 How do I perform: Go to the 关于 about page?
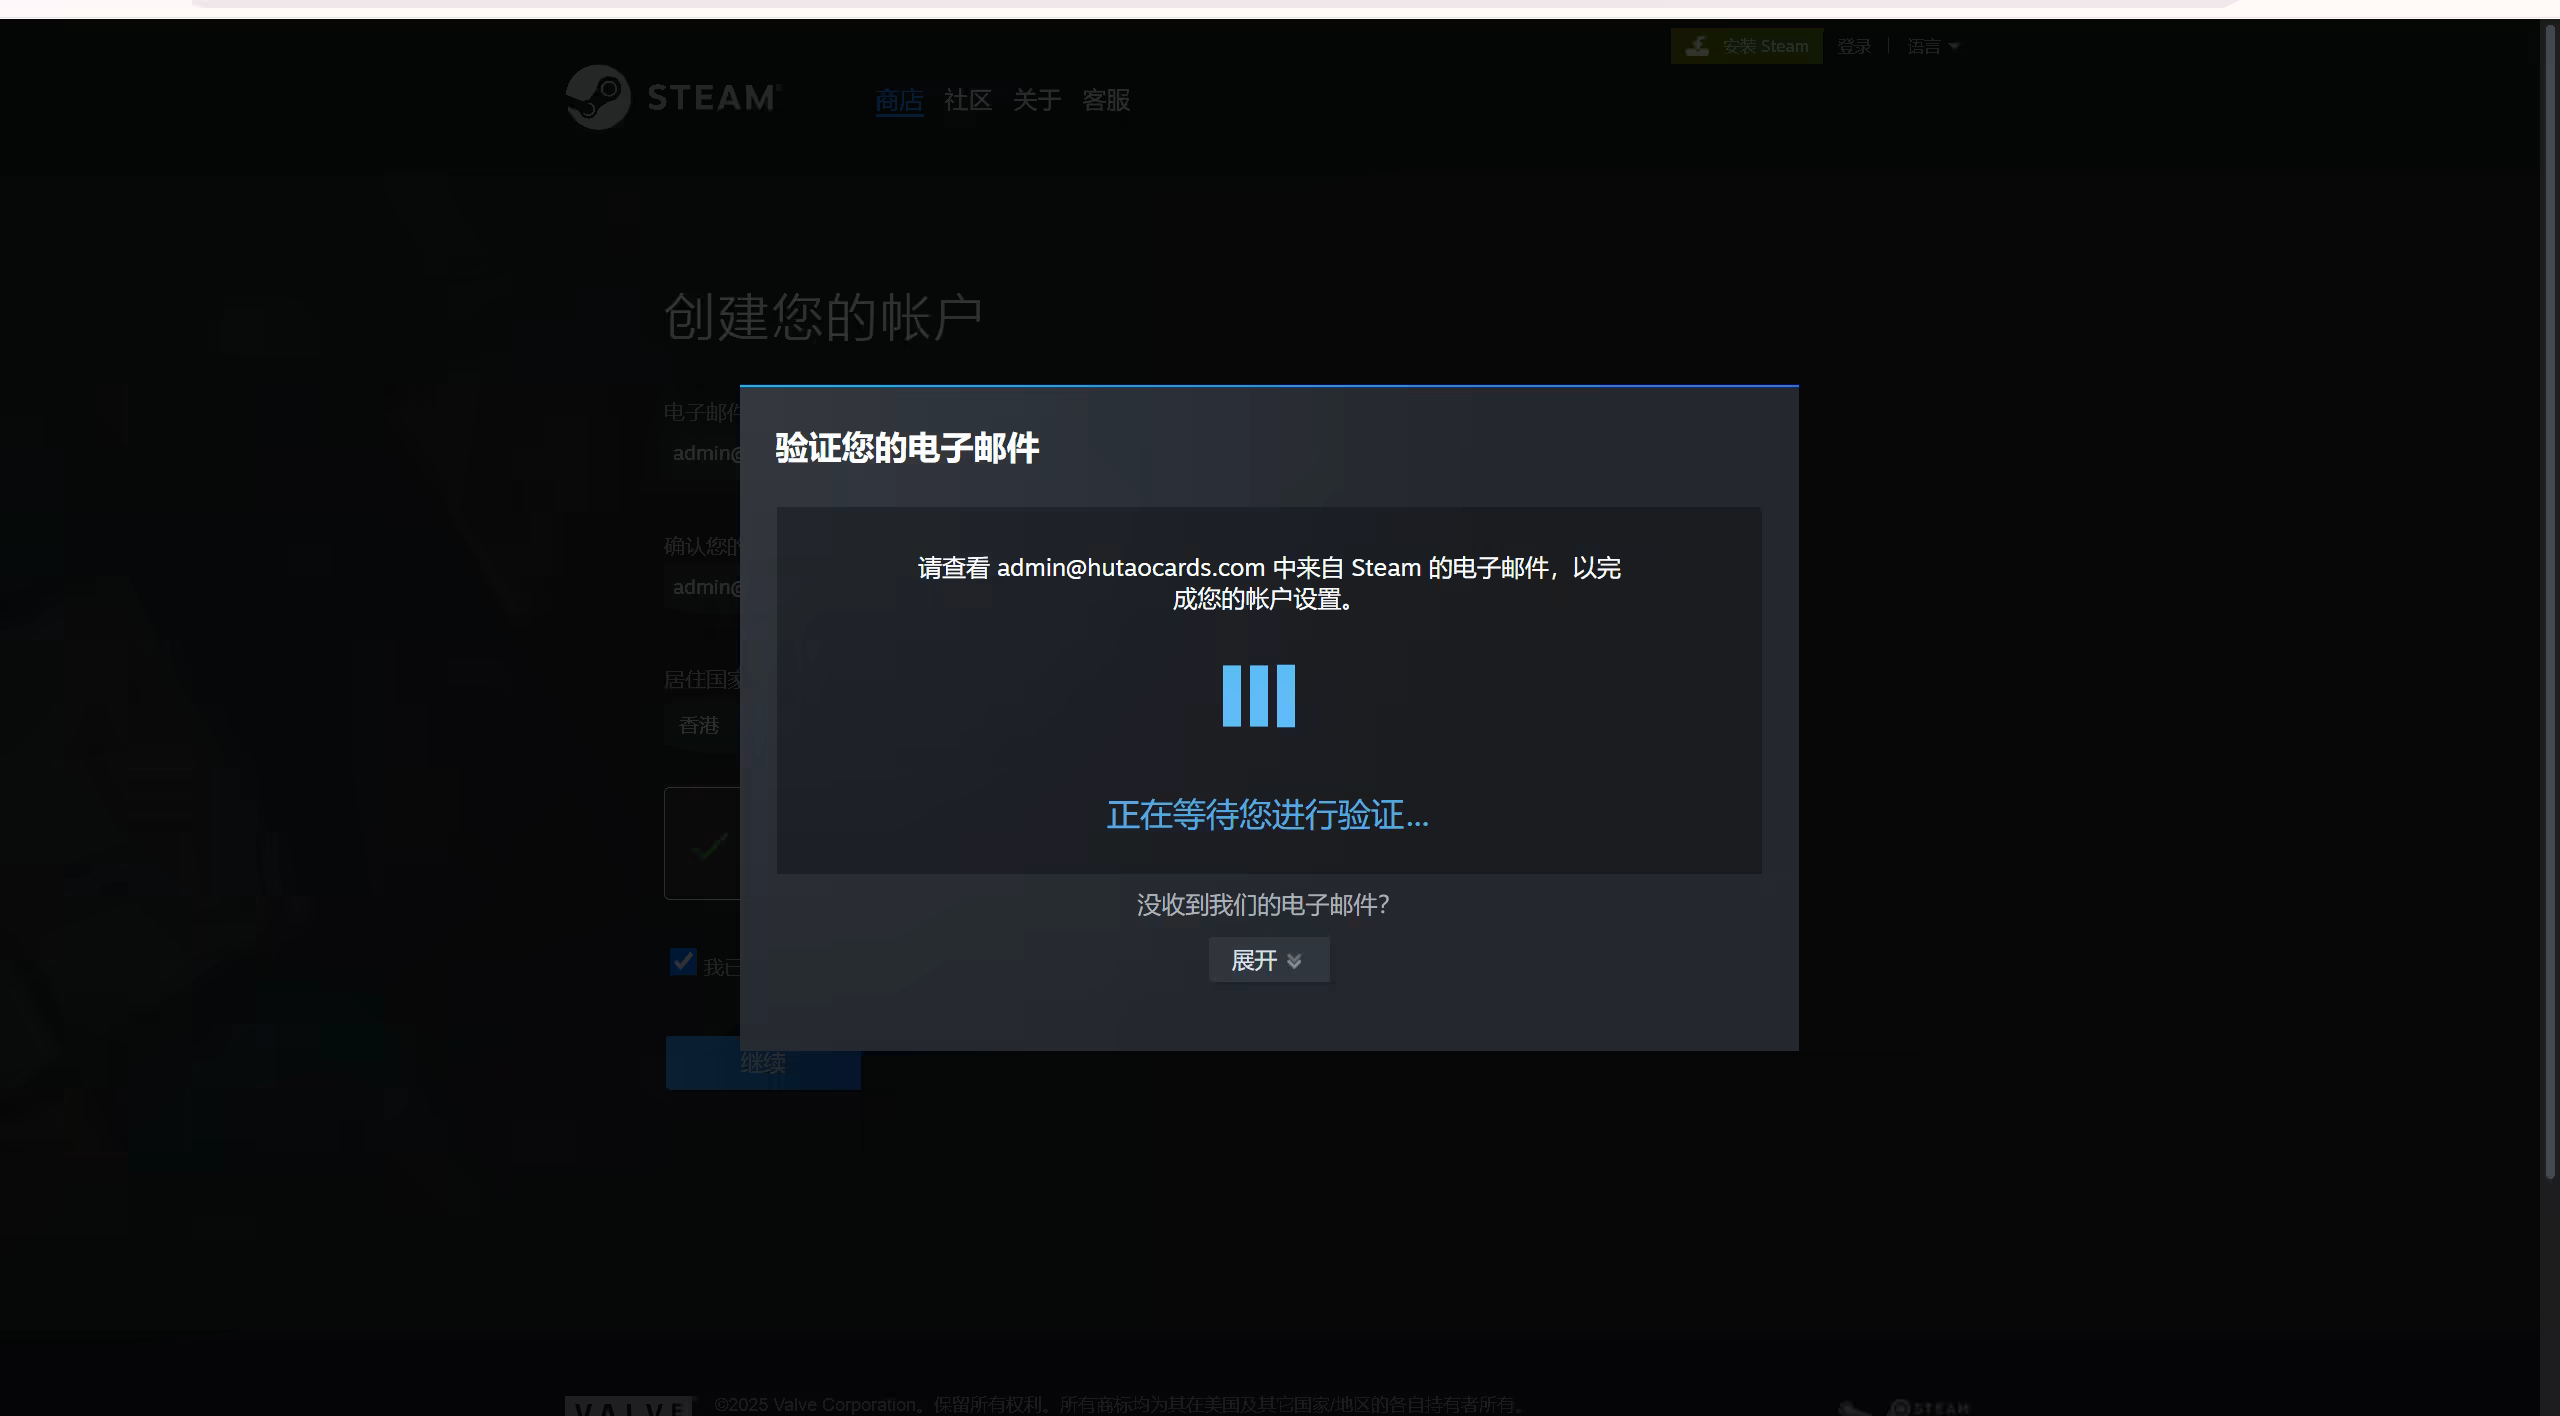[1036, 100]
